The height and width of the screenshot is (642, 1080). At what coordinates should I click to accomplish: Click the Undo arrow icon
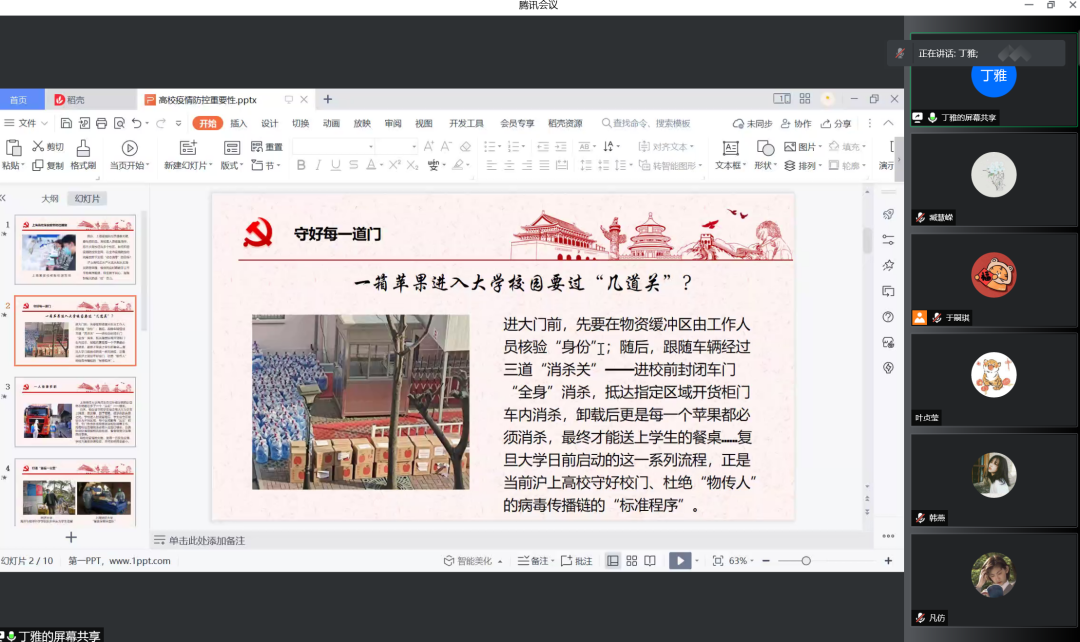[x=136, y=124]
